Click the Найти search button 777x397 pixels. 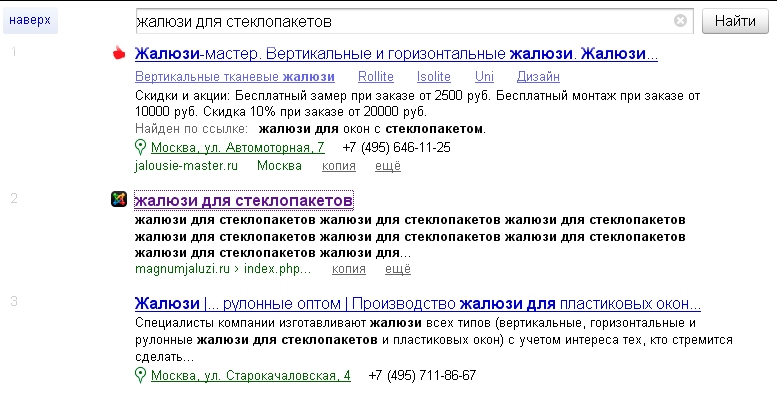click(x=735, y=21)
